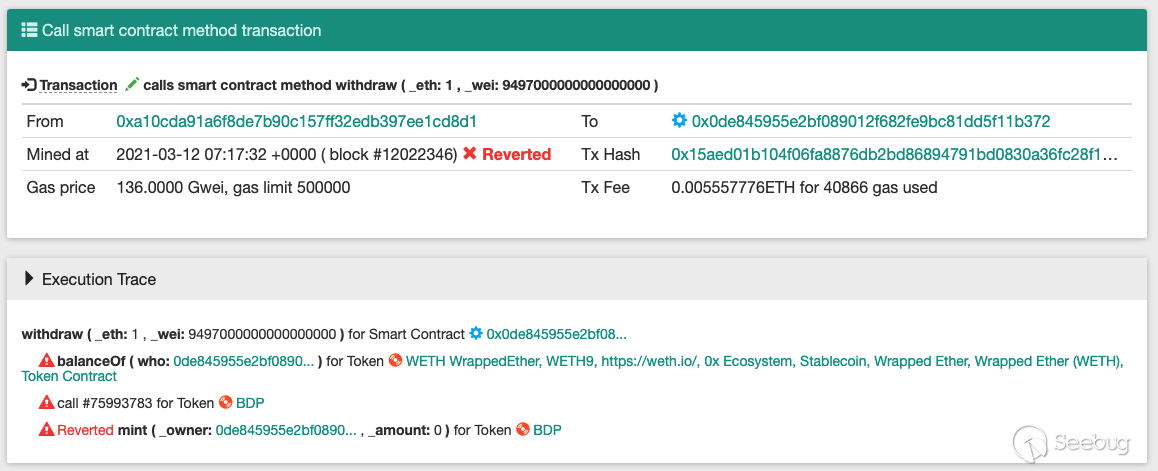Open the To contract address 0x0de845955e2bf…
The width and height of the screenshot is (1158, 471).
870,121
